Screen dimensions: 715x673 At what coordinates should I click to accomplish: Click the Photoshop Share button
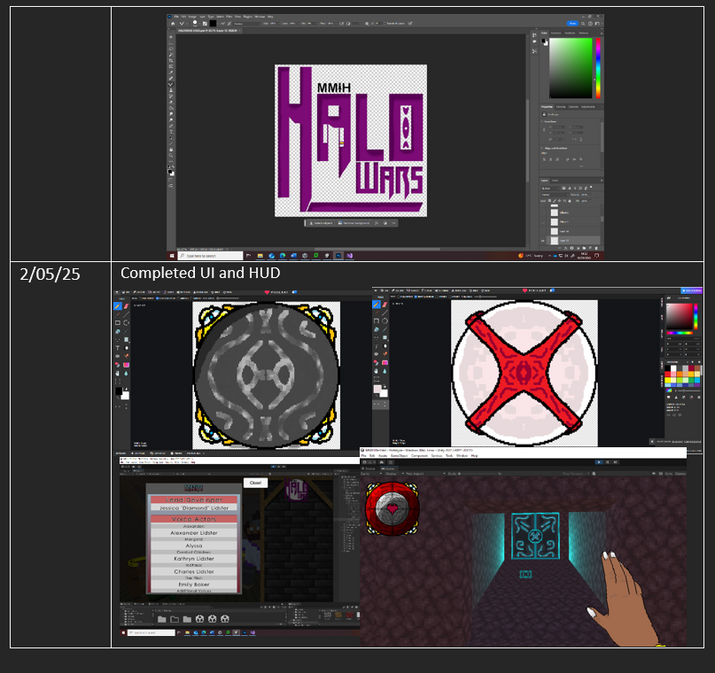(573, 23)
